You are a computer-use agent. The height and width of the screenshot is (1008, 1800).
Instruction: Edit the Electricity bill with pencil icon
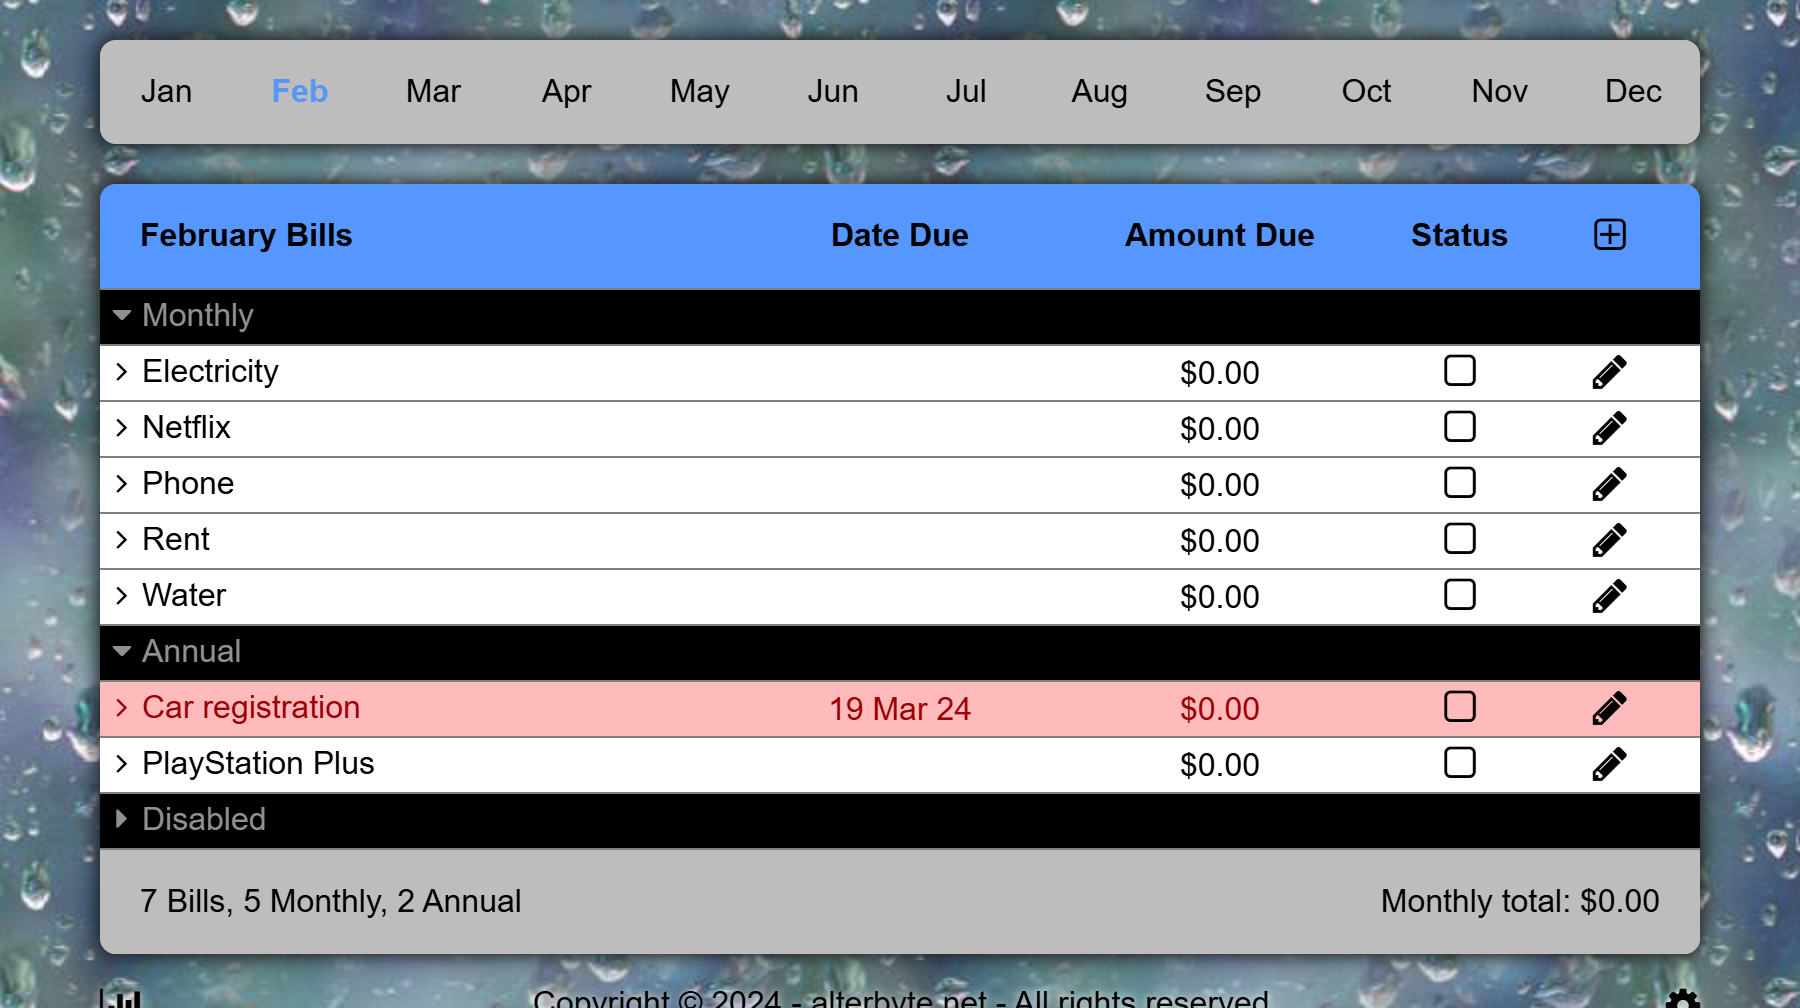(x=1609, y=372)
